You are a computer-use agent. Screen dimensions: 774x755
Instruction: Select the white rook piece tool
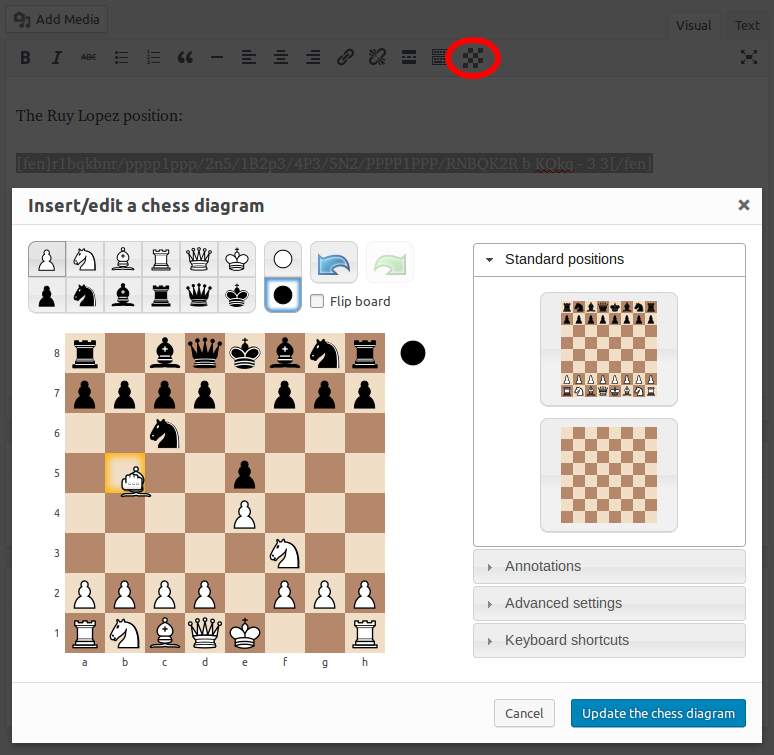161,259
